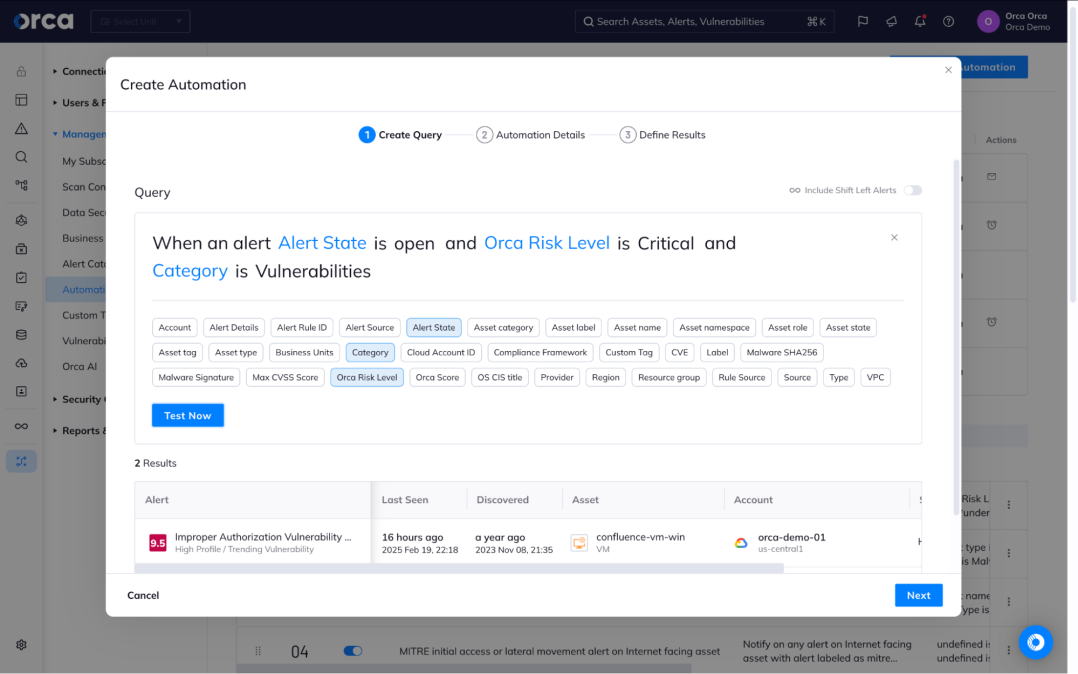The width and height of the screenshot is (1078, 674).
Task: Open the settings gear icon in sidebar
Action: [x=21, y=645]
